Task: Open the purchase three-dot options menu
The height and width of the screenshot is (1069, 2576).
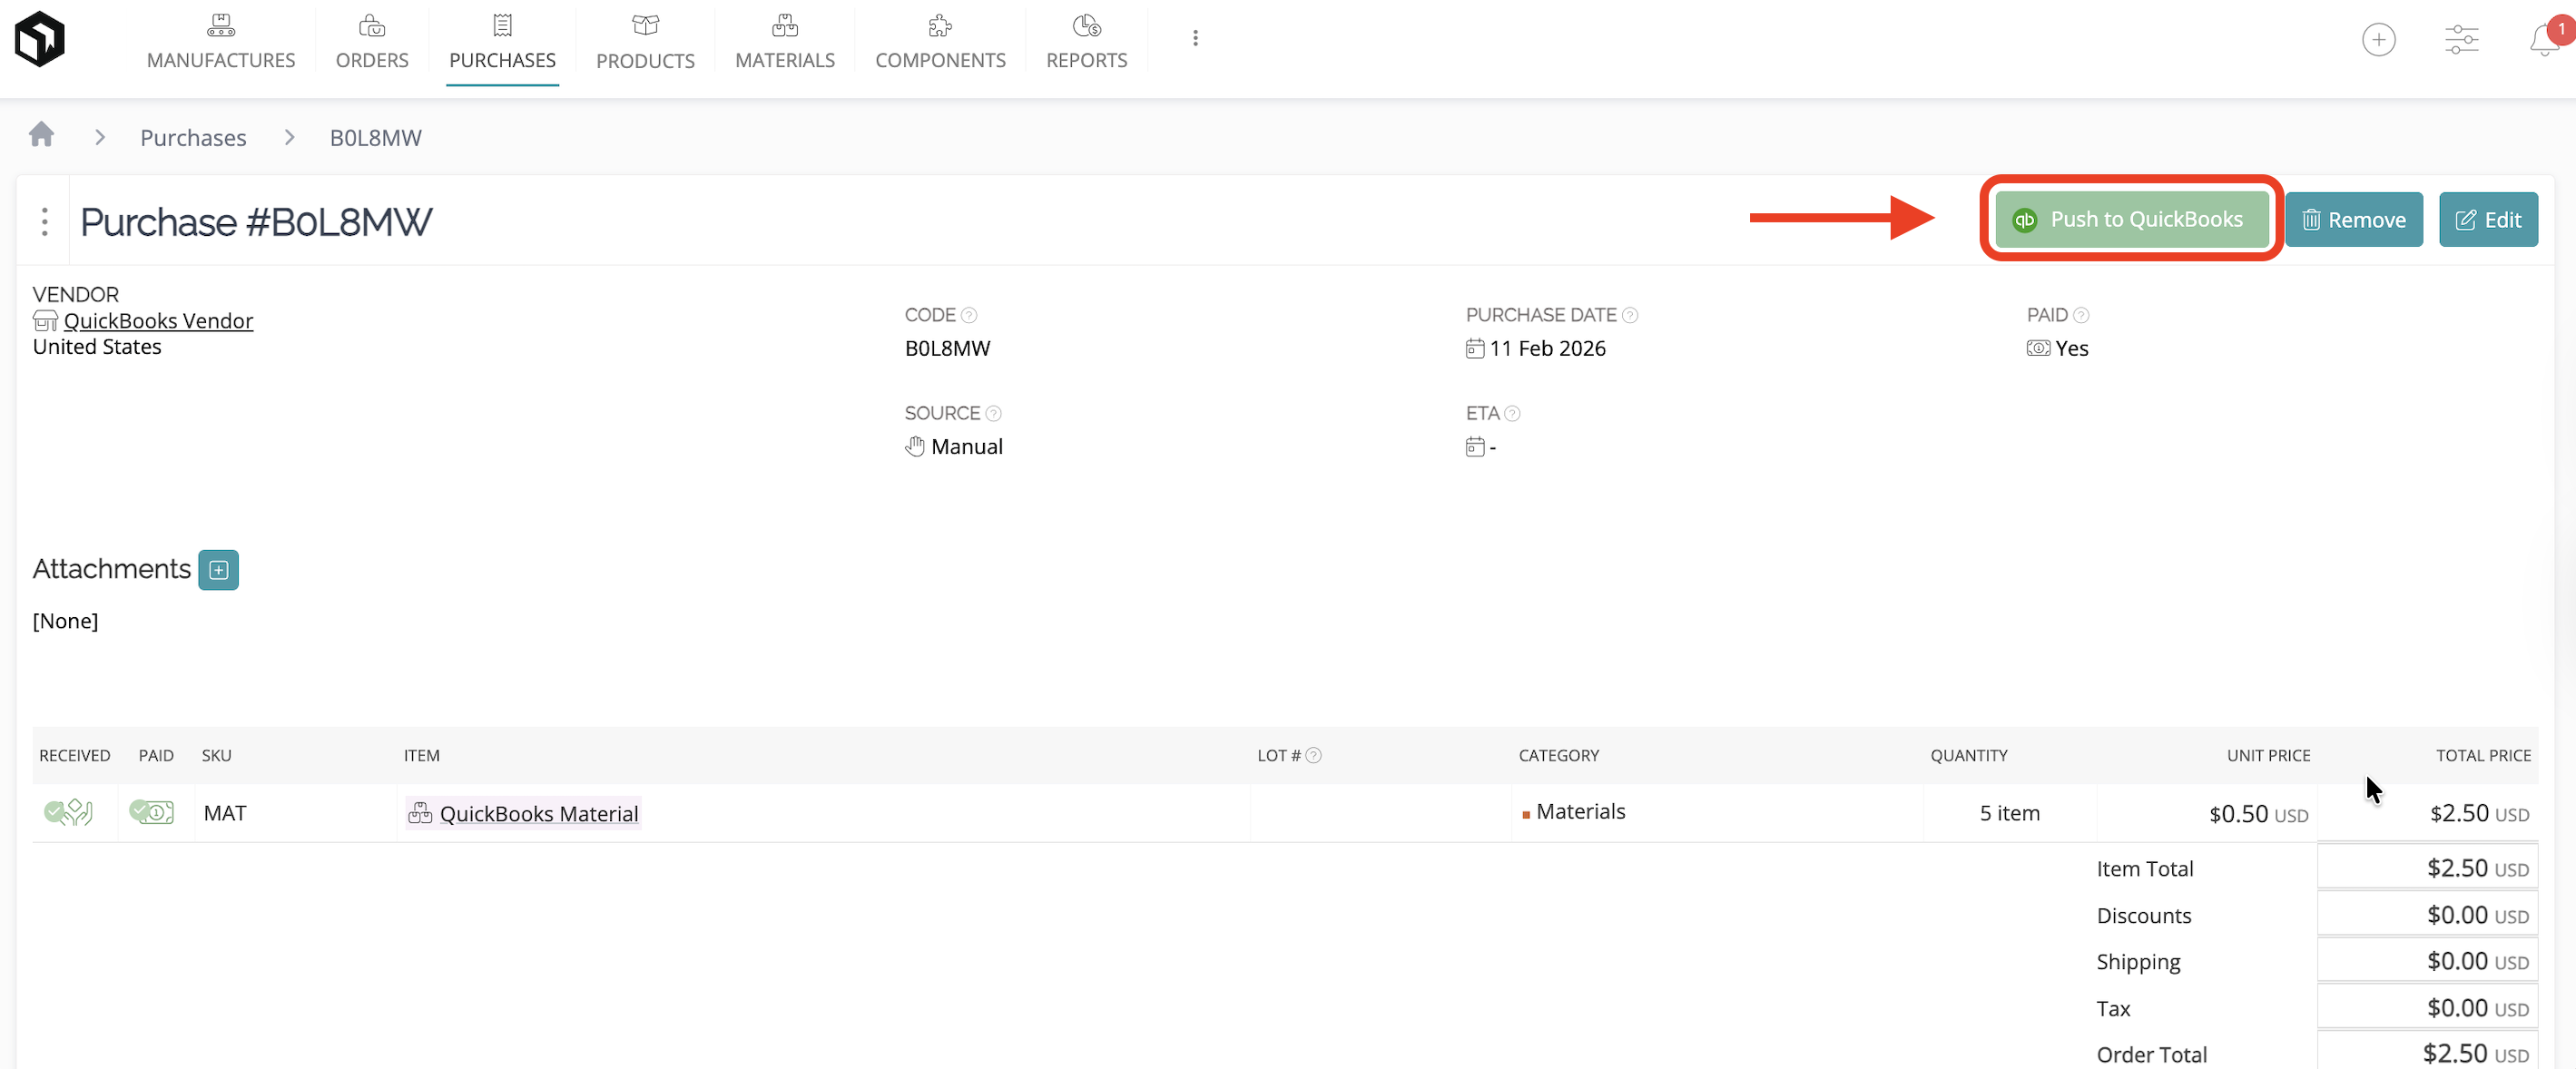Action: click(44, 221)
